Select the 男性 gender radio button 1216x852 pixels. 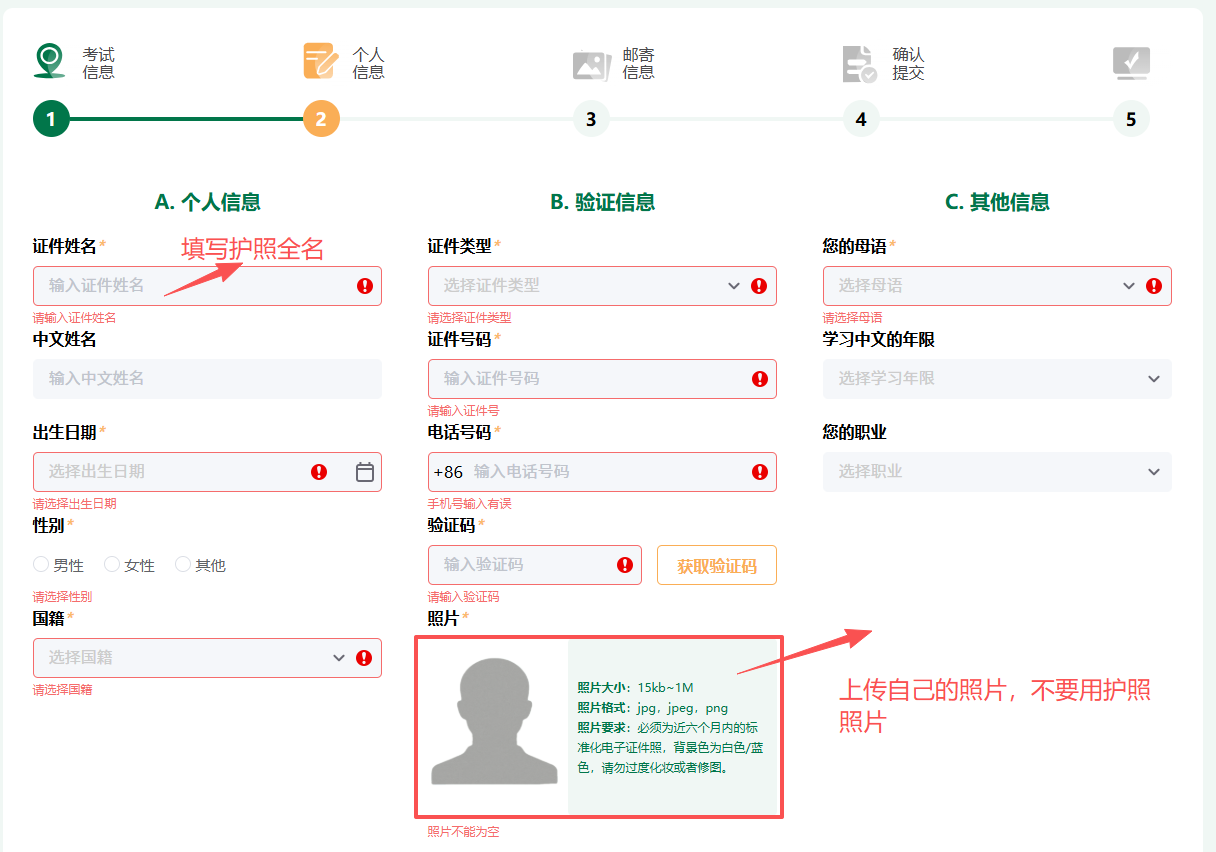tap(41, 565)
